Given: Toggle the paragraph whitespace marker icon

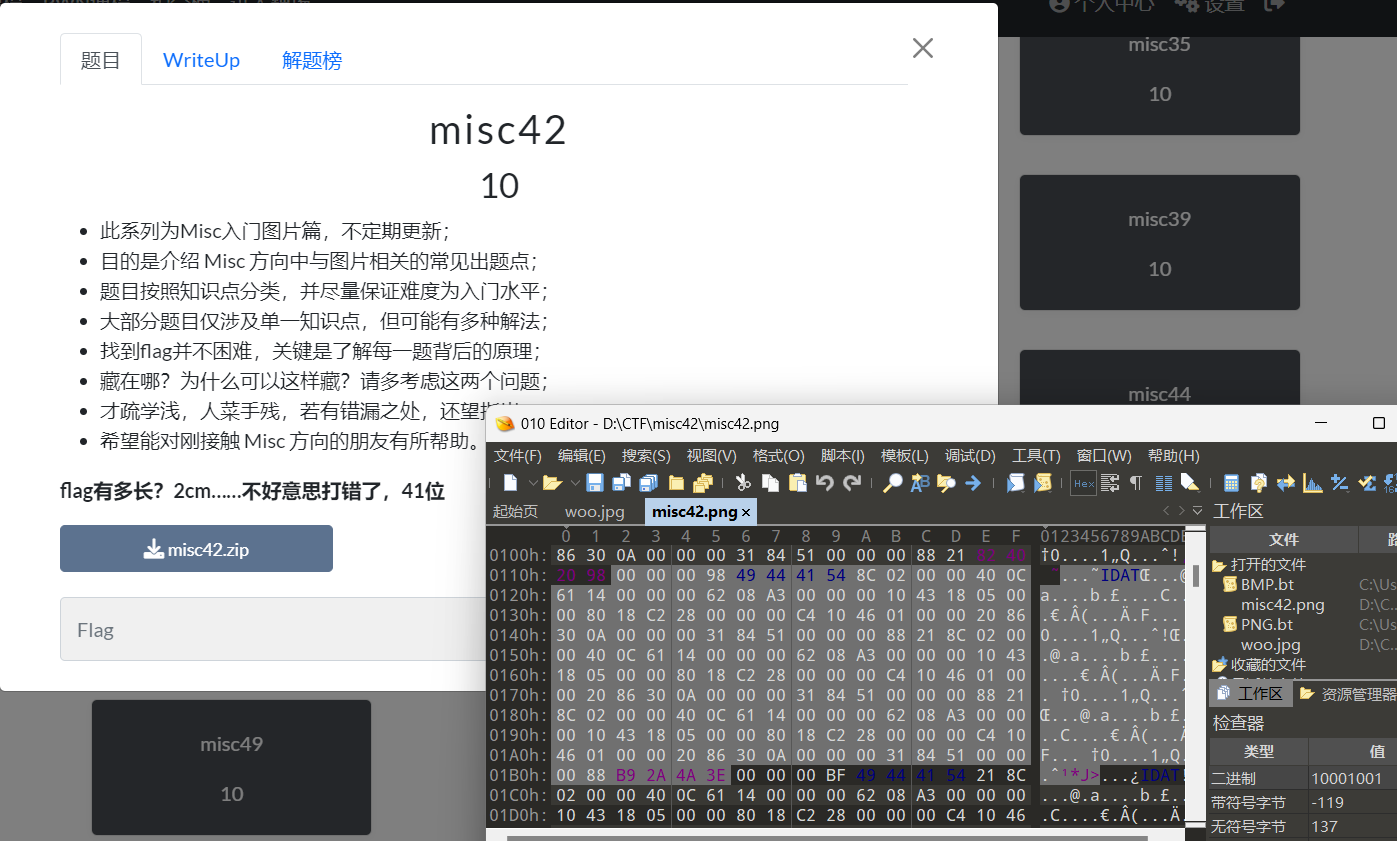Looking at the screenshot, I should 1136,483.
